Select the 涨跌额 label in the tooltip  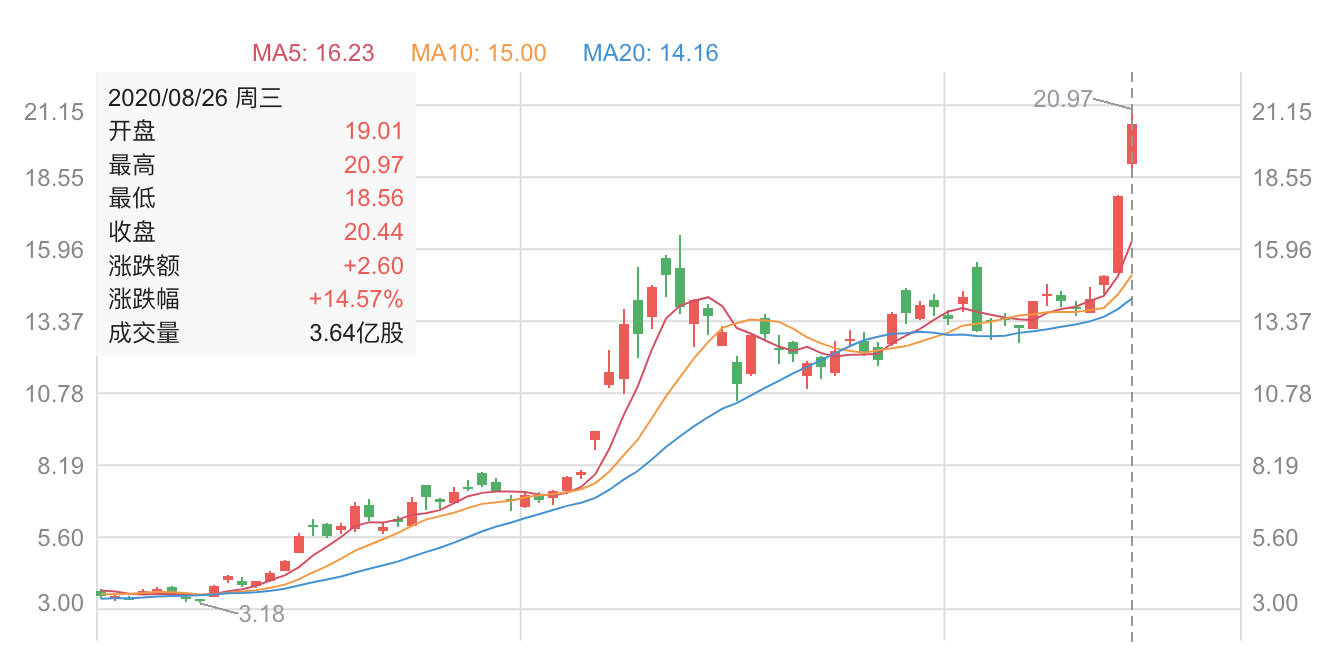point(144,266)
